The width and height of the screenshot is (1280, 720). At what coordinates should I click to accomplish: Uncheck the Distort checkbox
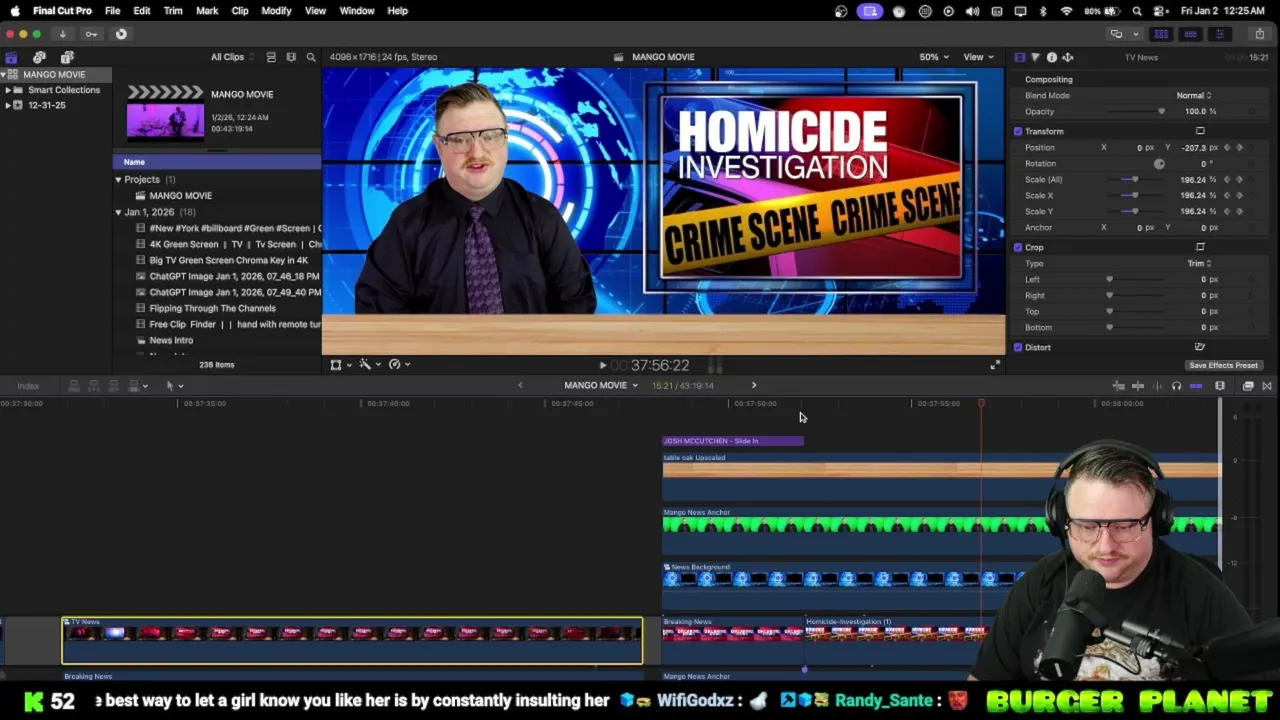1018,347
